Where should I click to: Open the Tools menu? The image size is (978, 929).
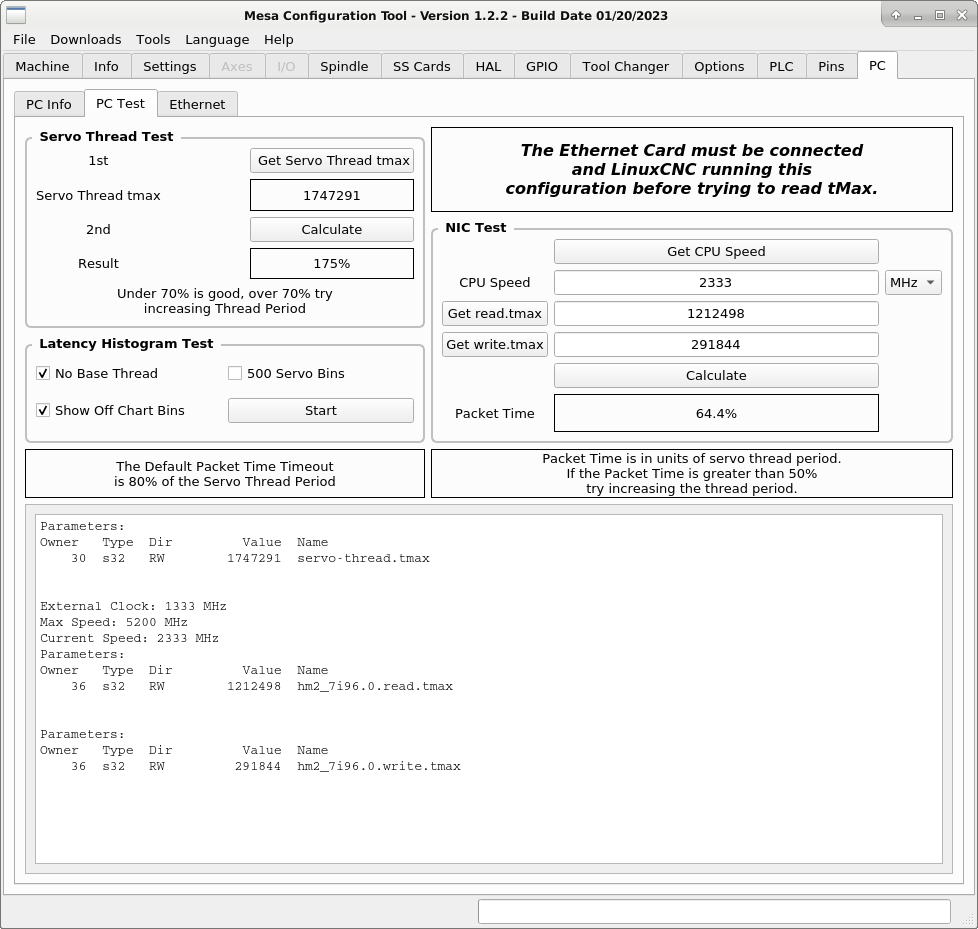(x=153, y=39)
